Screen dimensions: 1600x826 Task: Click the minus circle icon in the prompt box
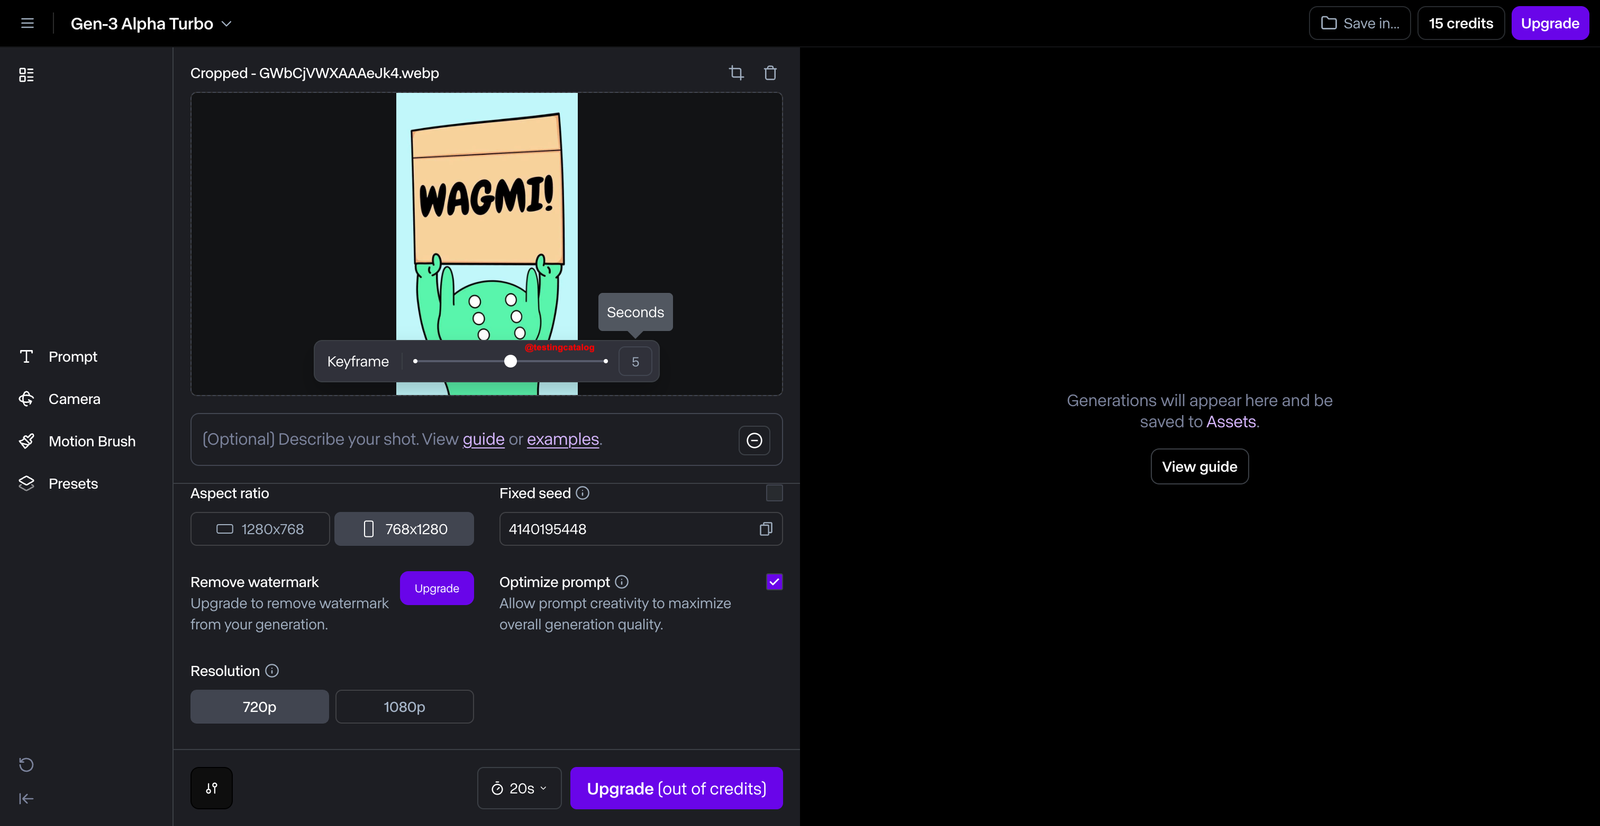[755, 440]
